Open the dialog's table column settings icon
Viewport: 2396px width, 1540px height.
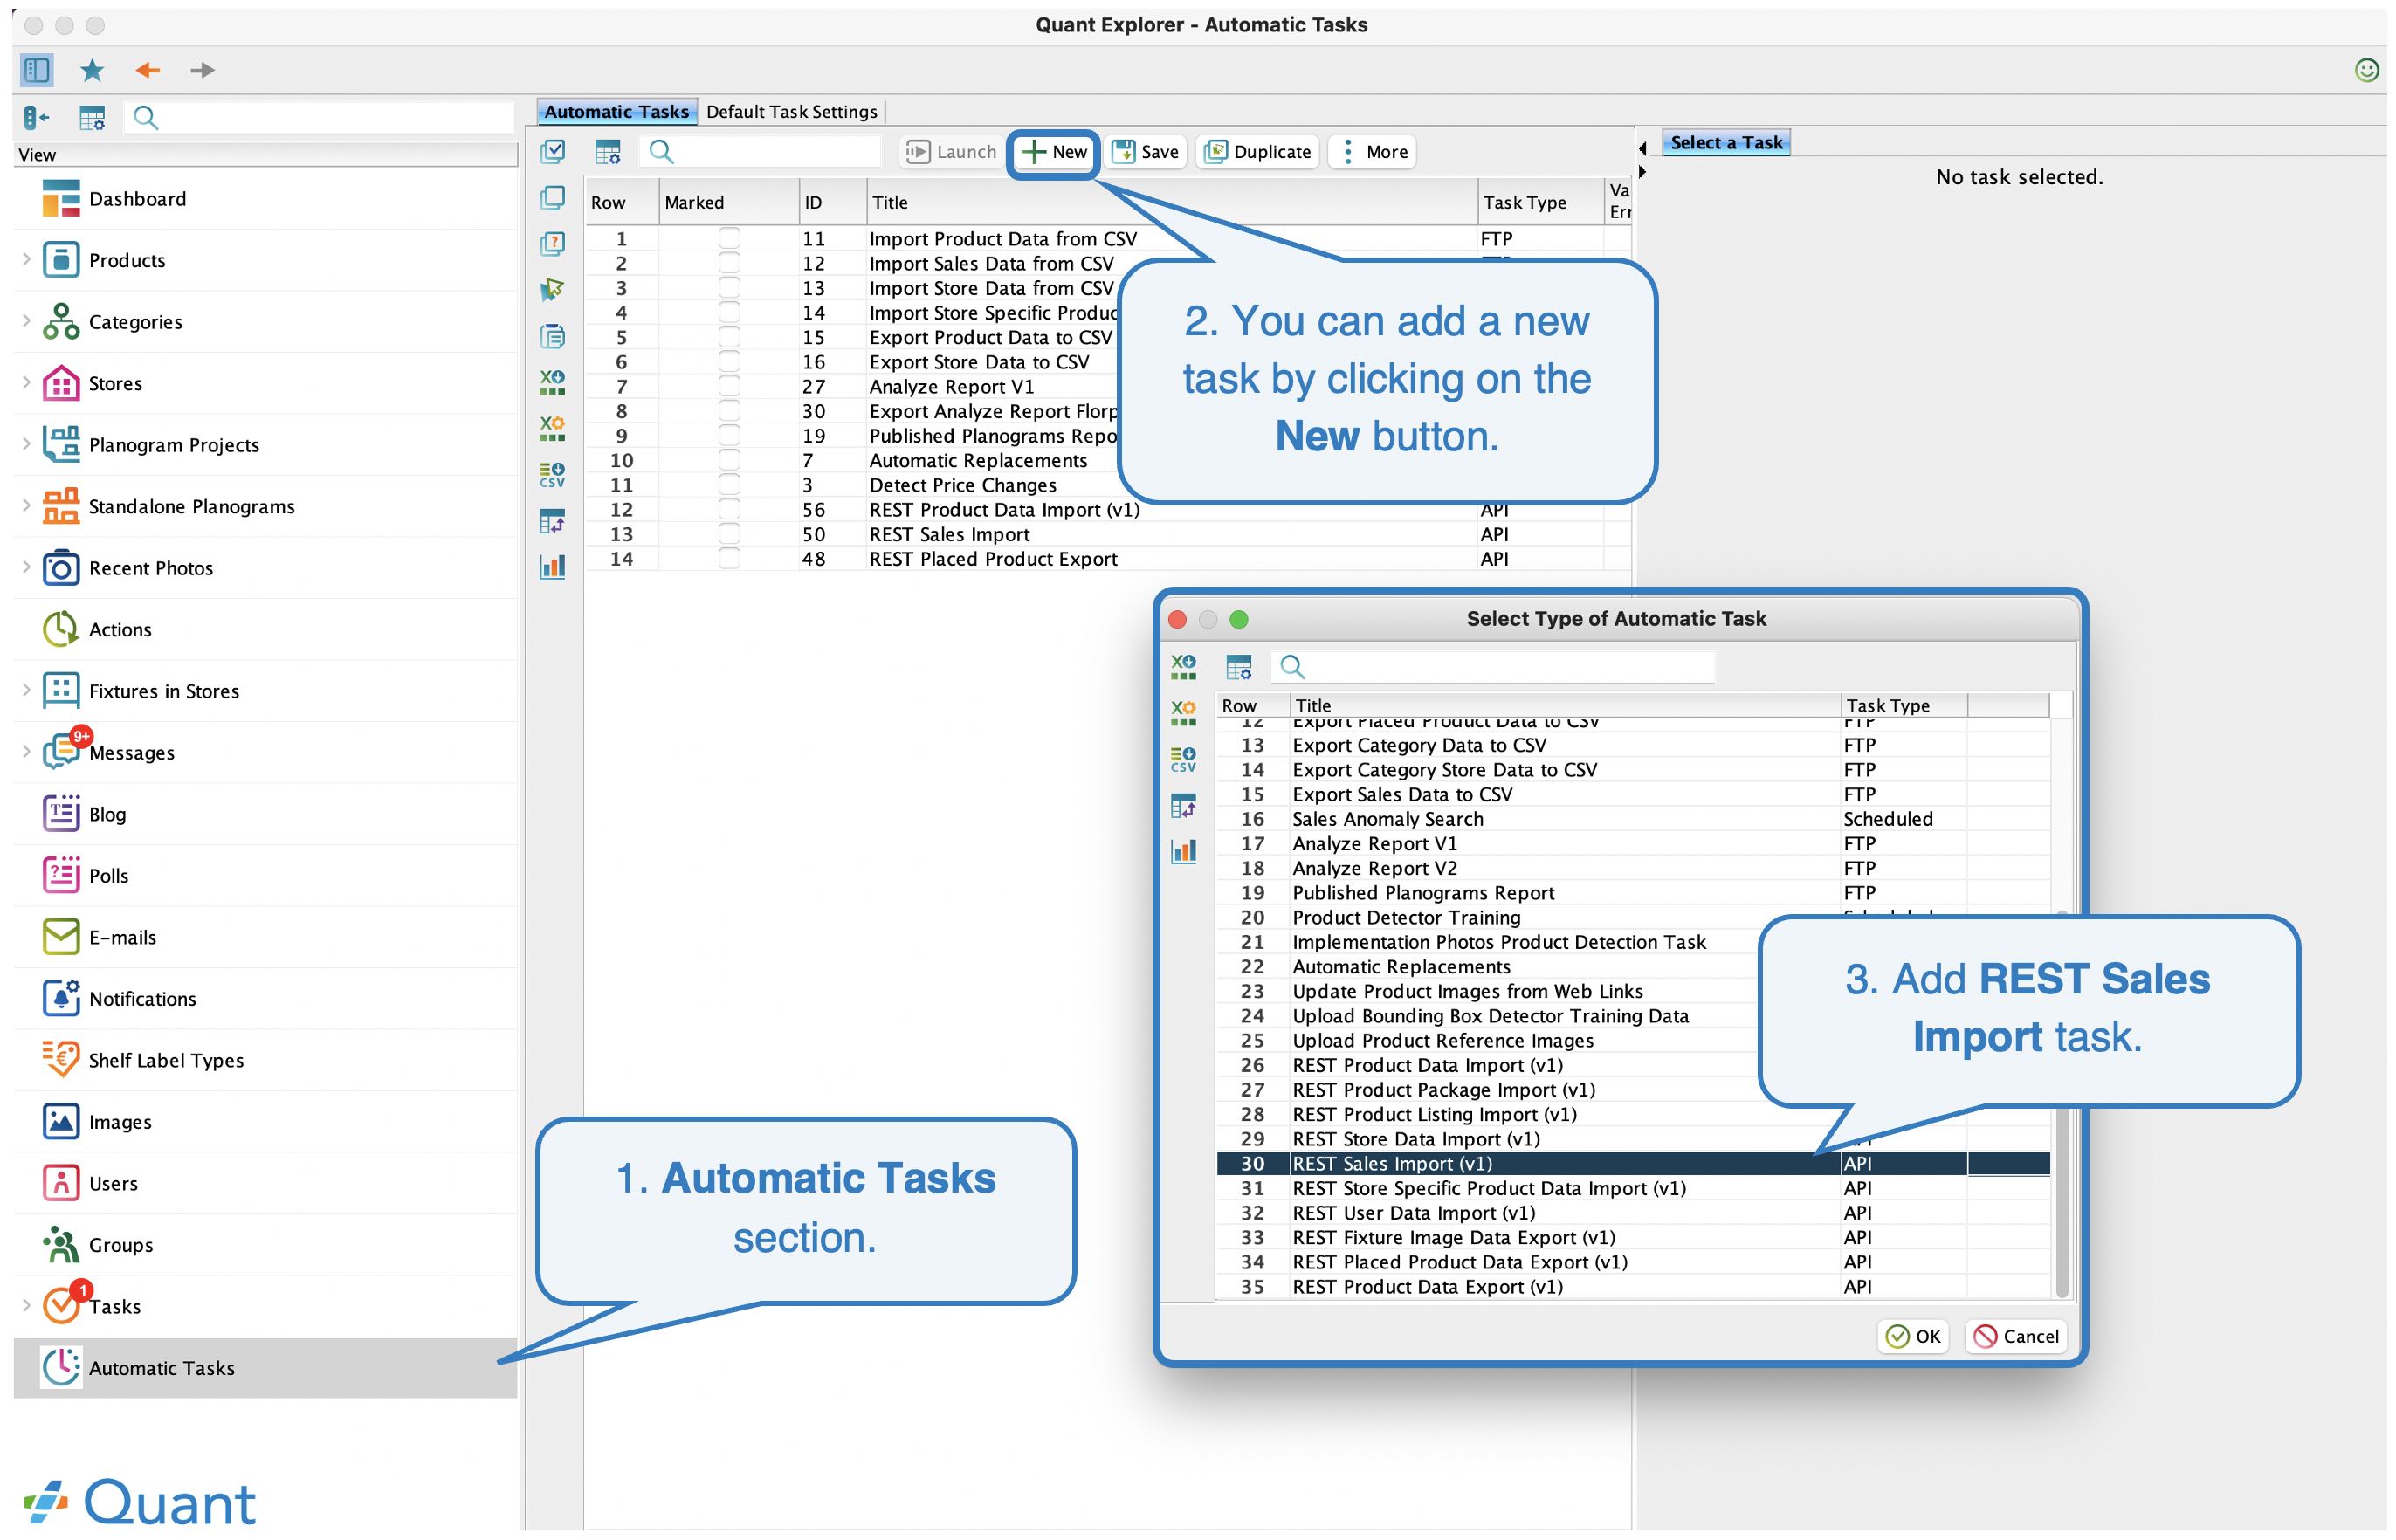[1238, 667]
